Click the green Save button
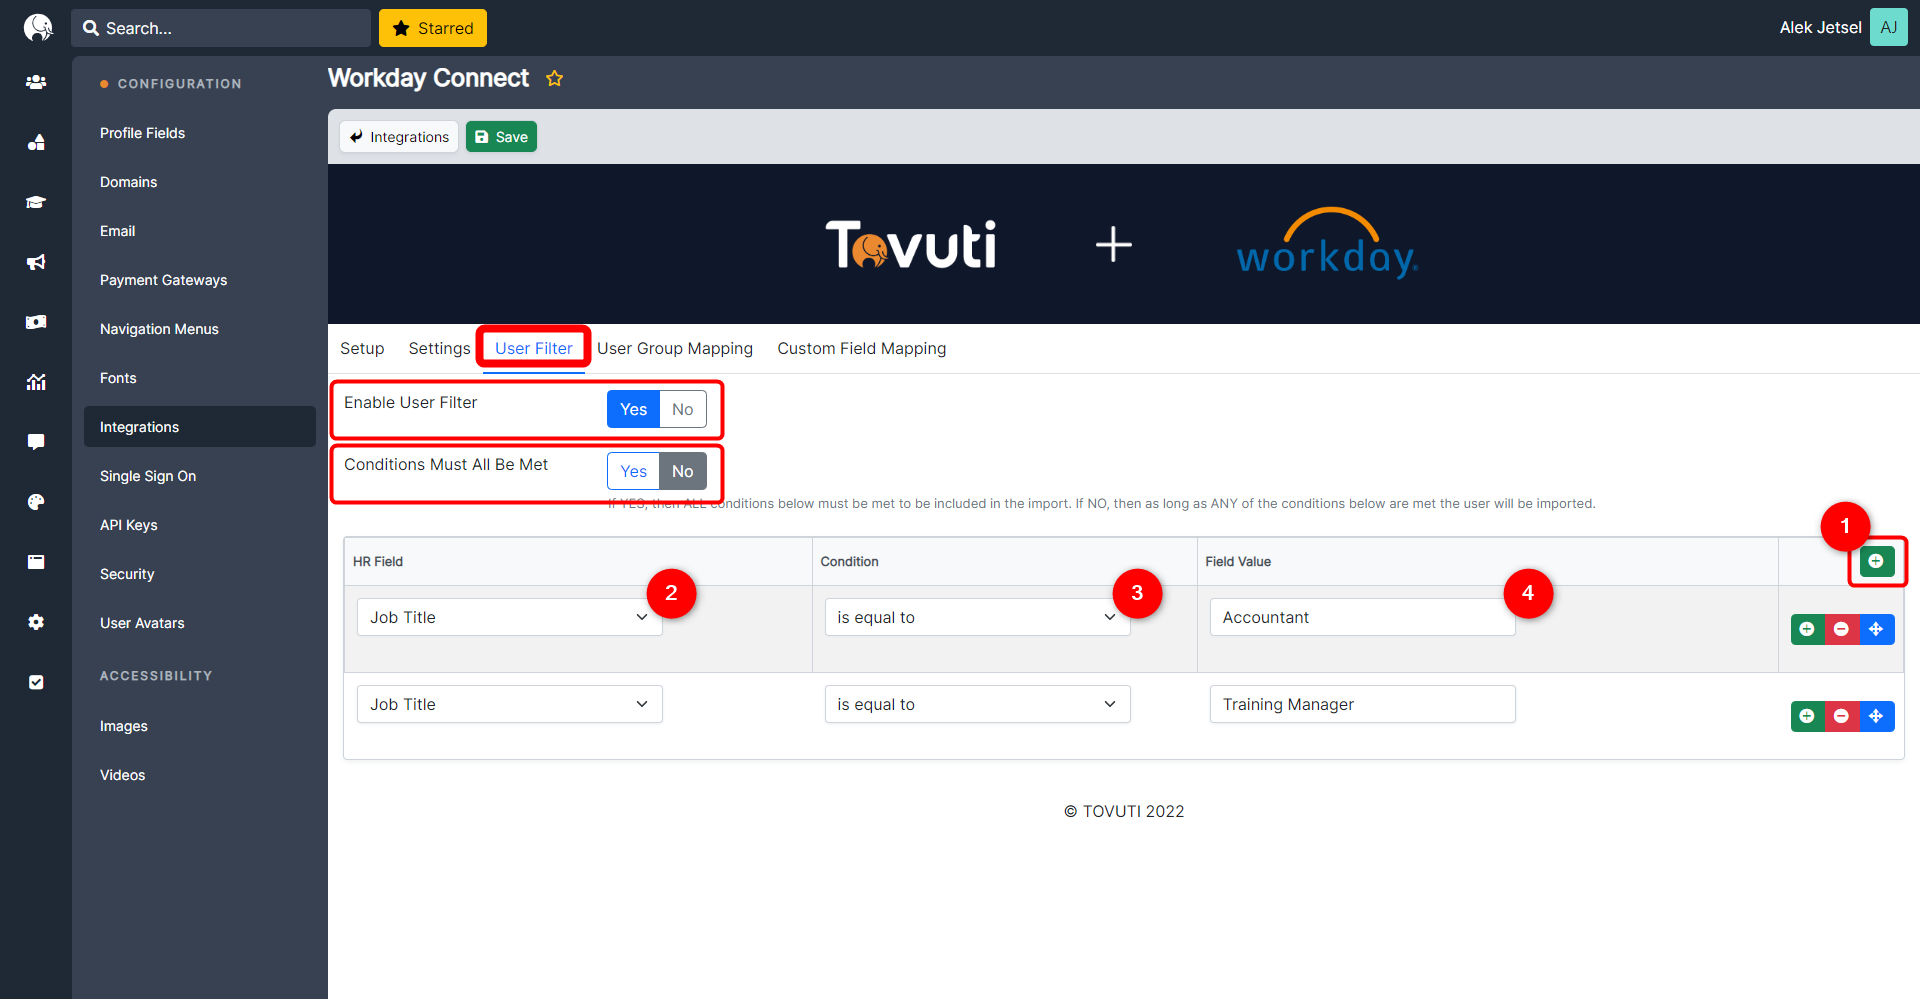 click(x=501, y=137)
